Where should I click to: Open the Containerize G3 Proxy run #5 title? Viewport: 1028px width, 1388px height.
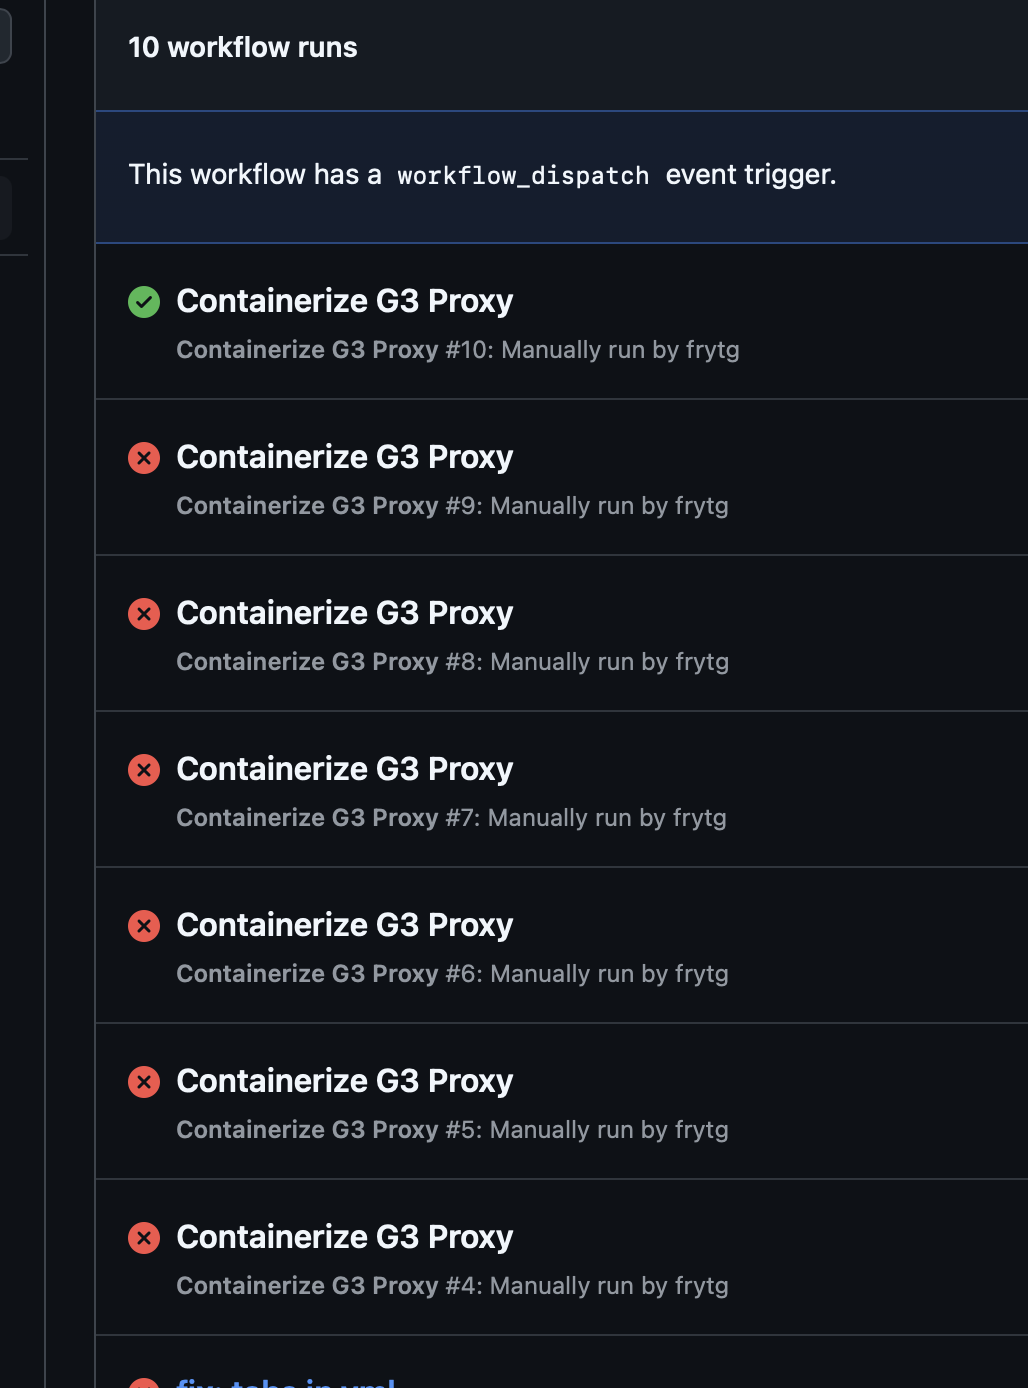tap(345, 1081)
